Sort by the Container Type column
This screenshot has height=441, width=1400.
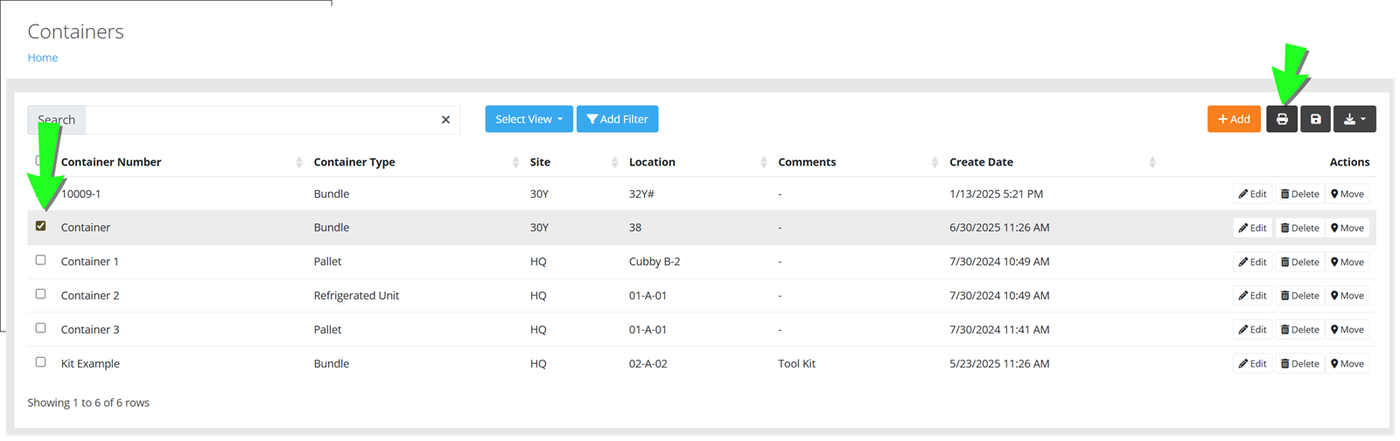[x=354, y=162]
